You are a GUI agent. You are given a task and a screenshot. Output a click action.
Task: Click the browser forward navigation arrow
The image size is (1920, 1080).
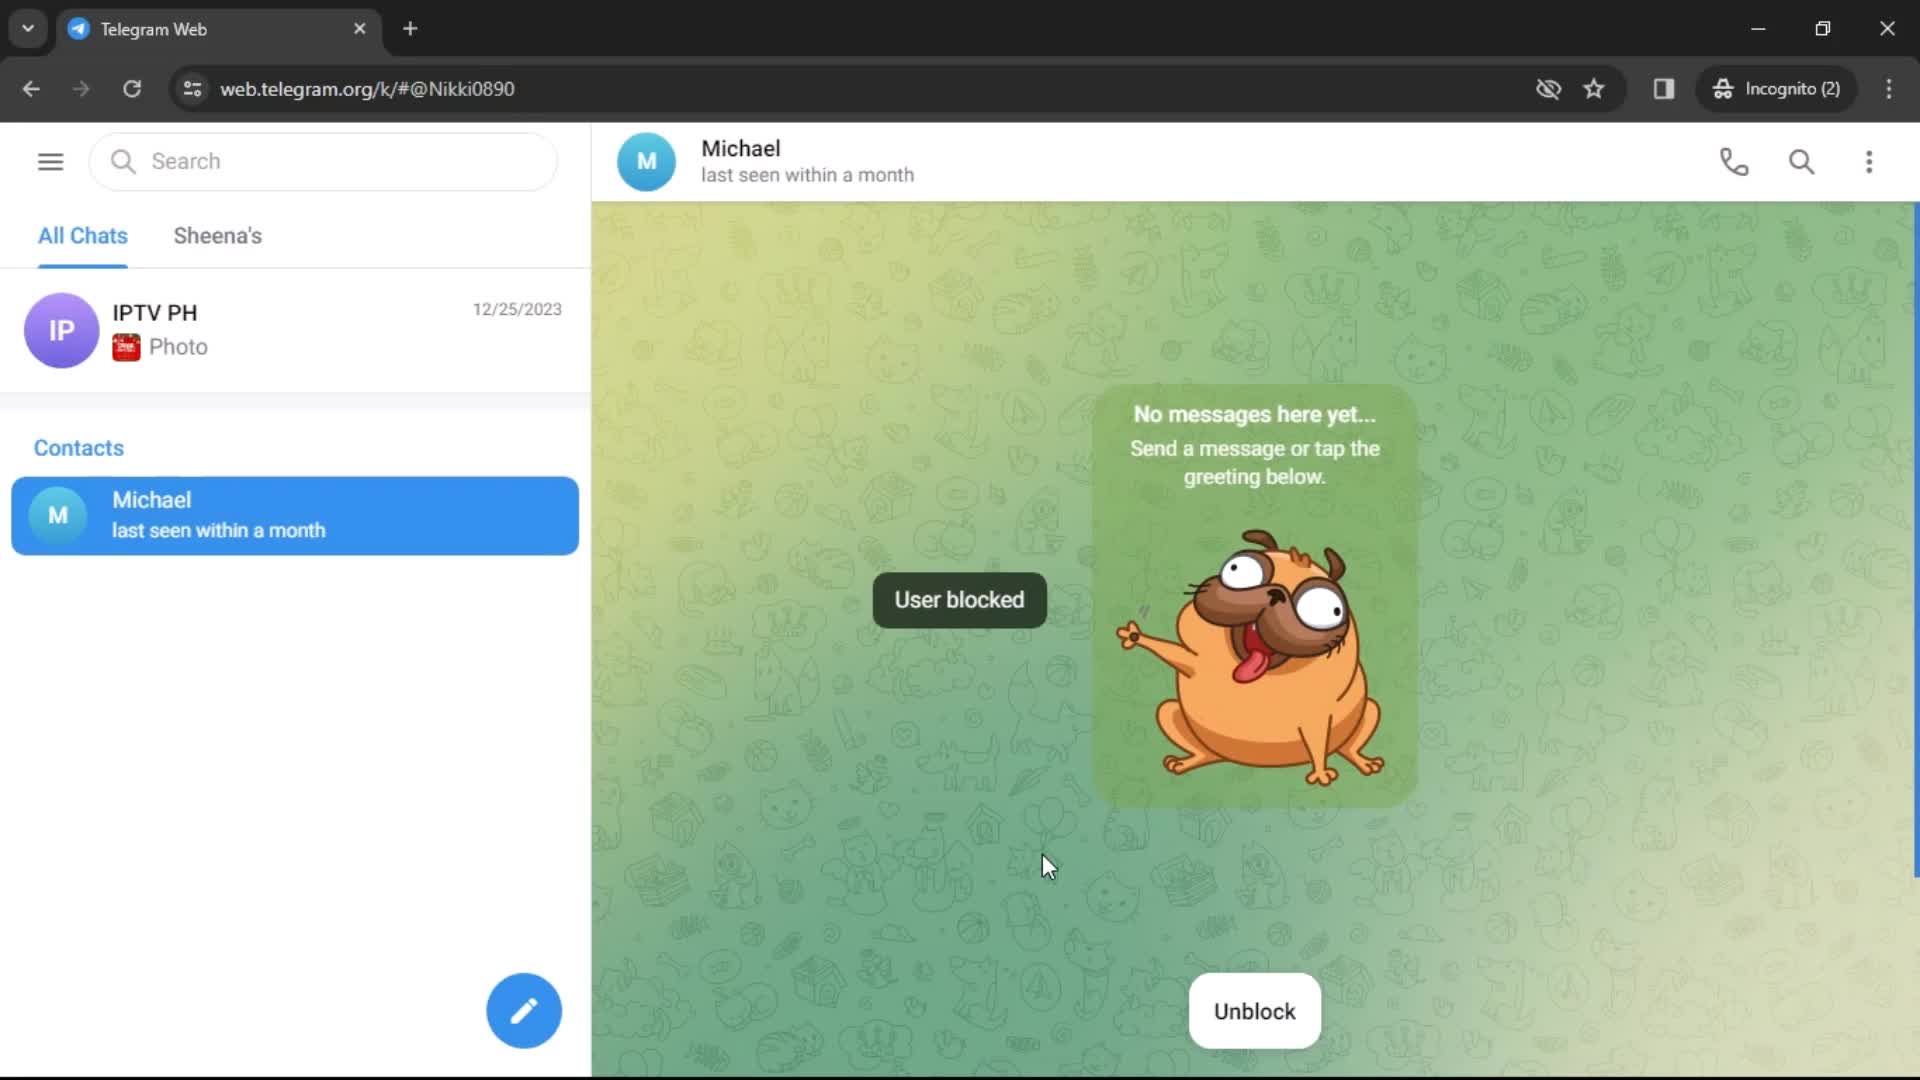click(x=82, y=88)
